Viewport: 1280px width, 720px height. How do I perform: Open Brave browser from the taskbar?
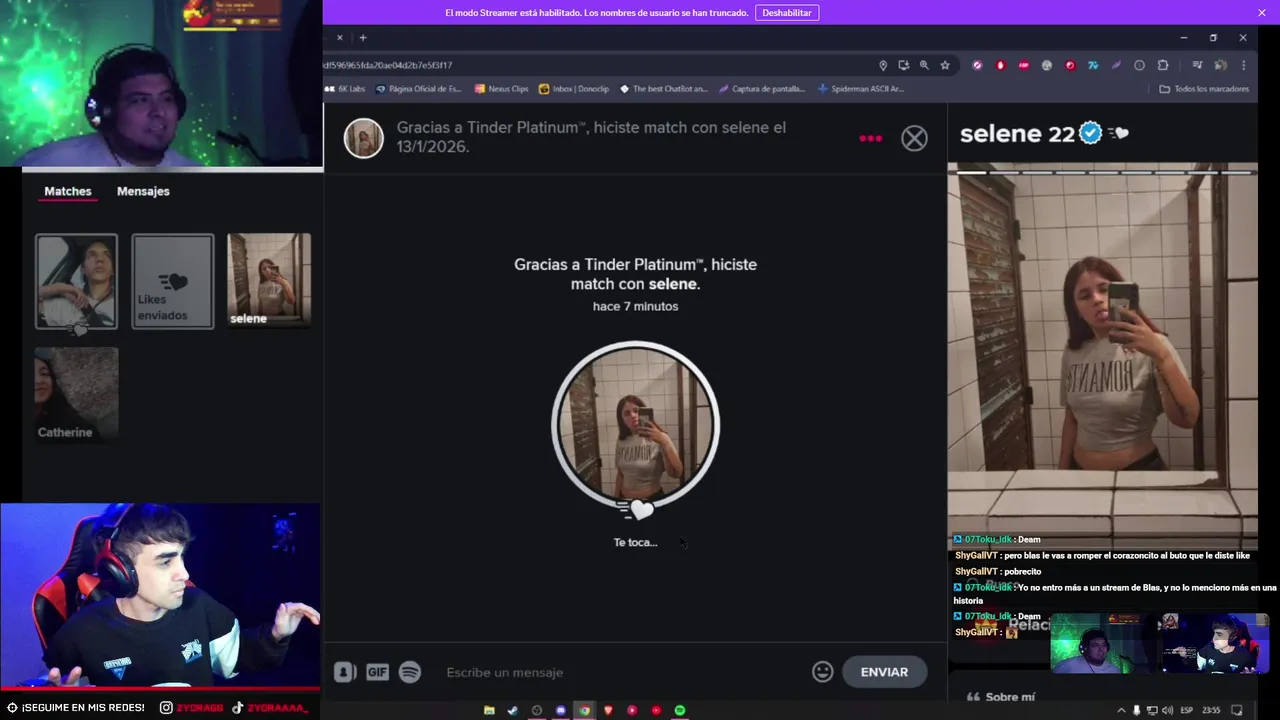coord(608,710)
